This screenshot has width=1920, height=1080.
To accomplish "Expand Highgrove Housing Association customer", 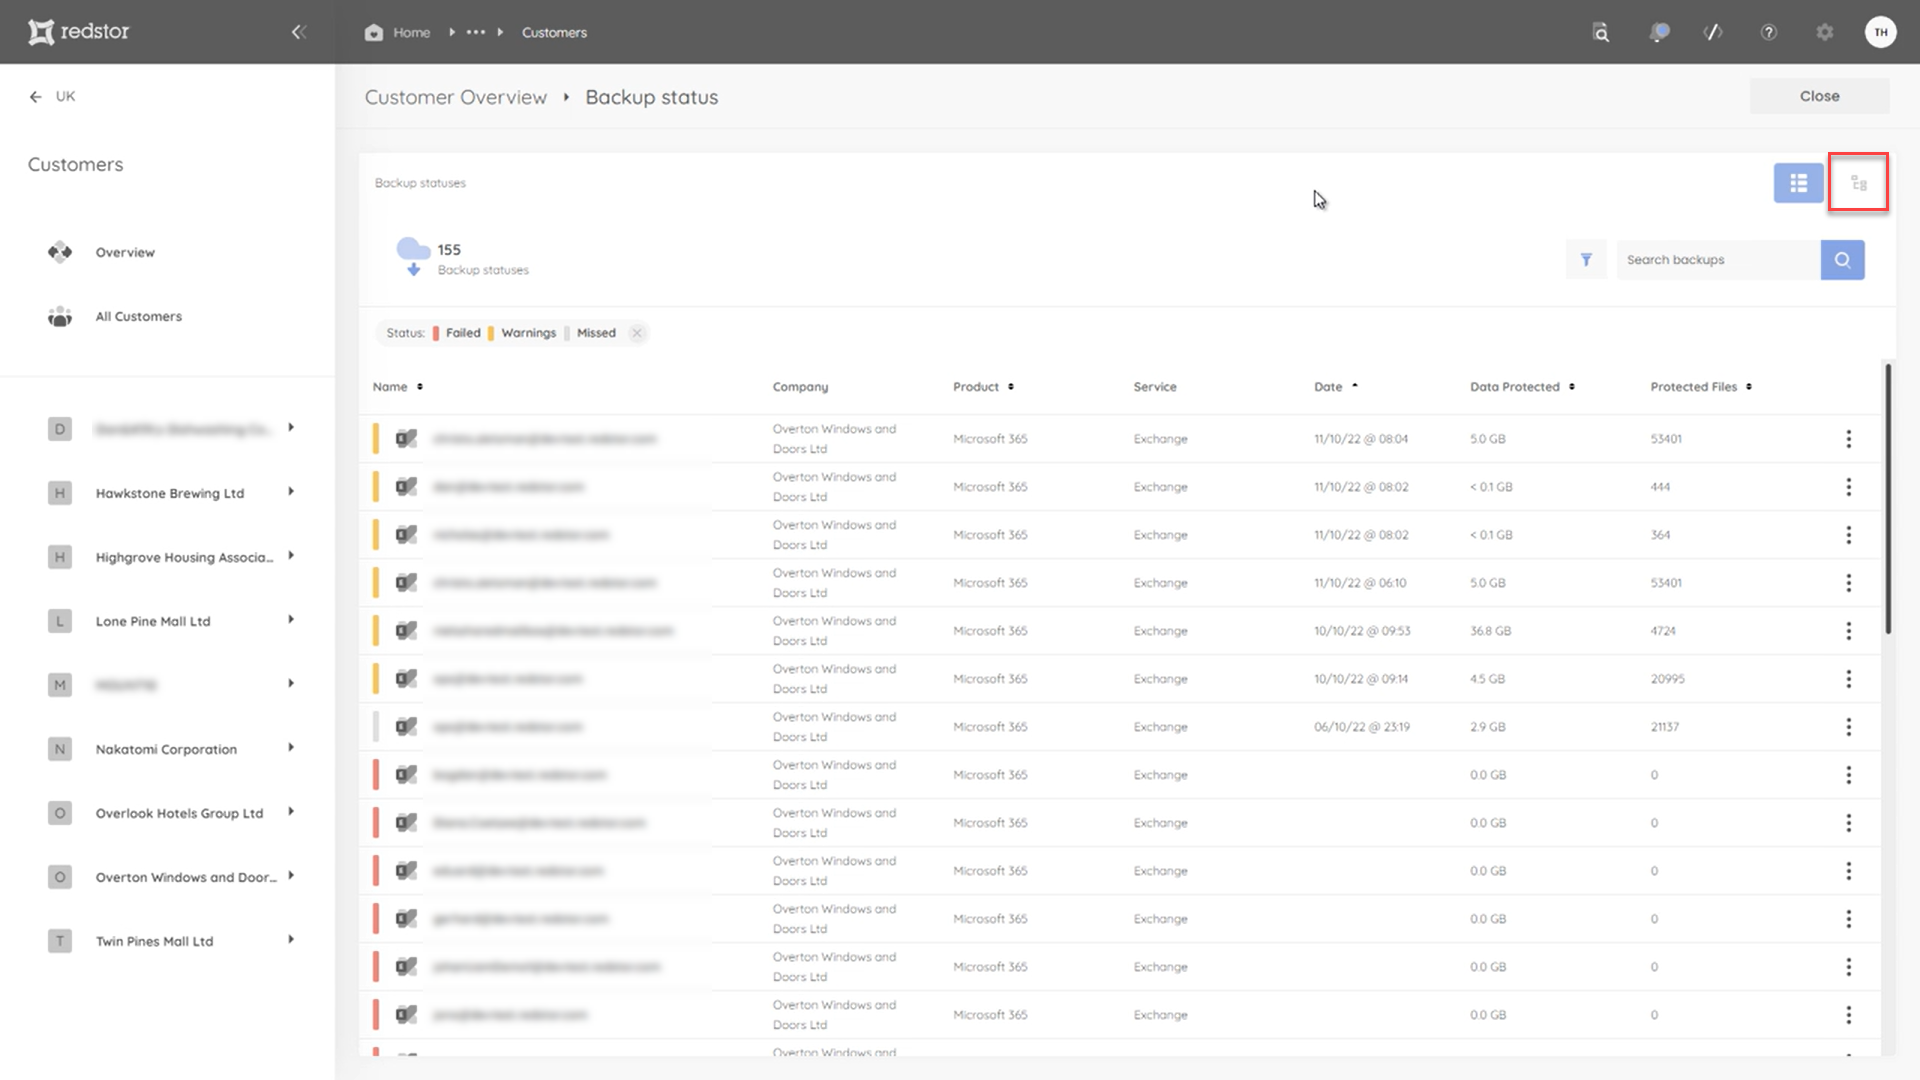I will 291,555.
